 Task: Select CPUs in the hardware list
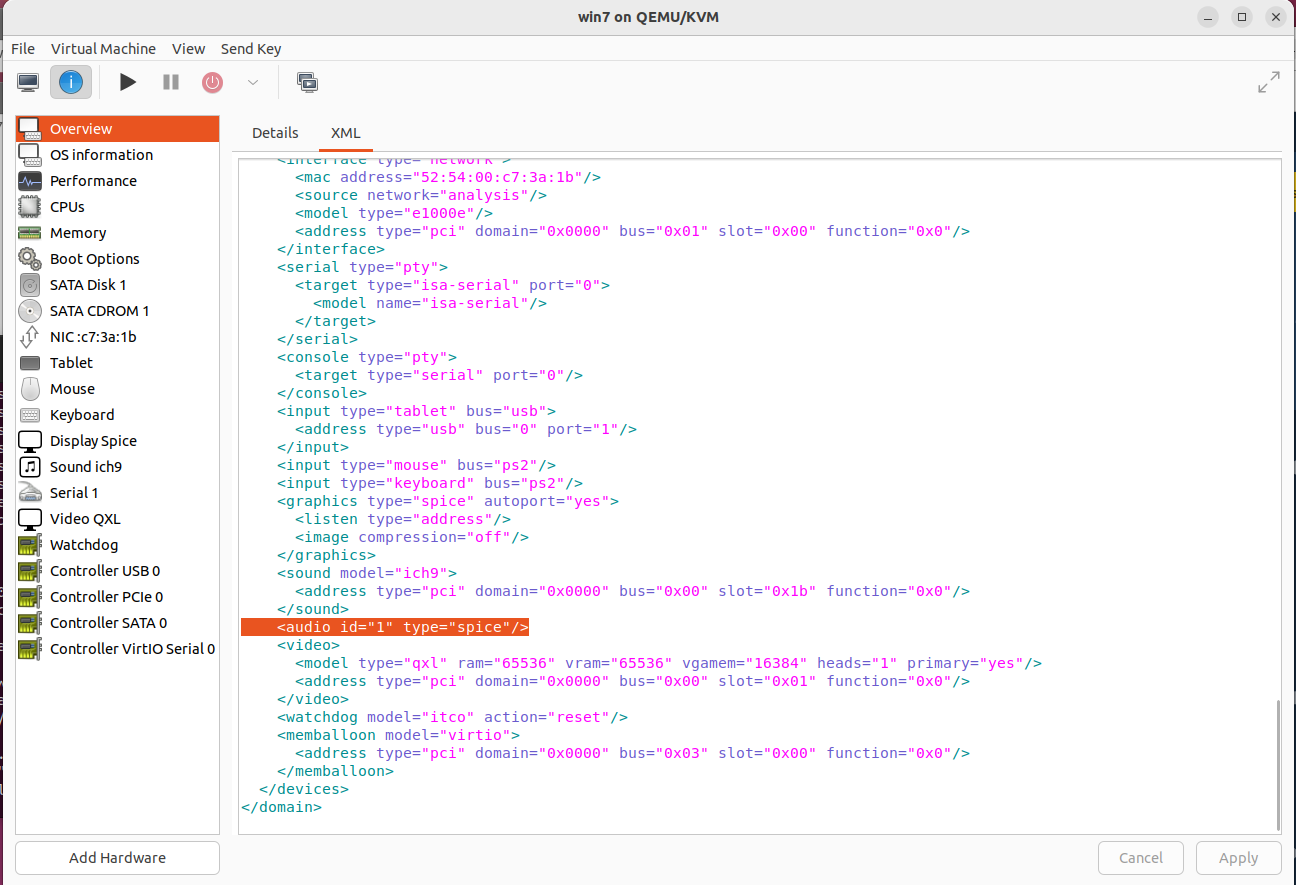pyautogui.click(x=67, y=207)
